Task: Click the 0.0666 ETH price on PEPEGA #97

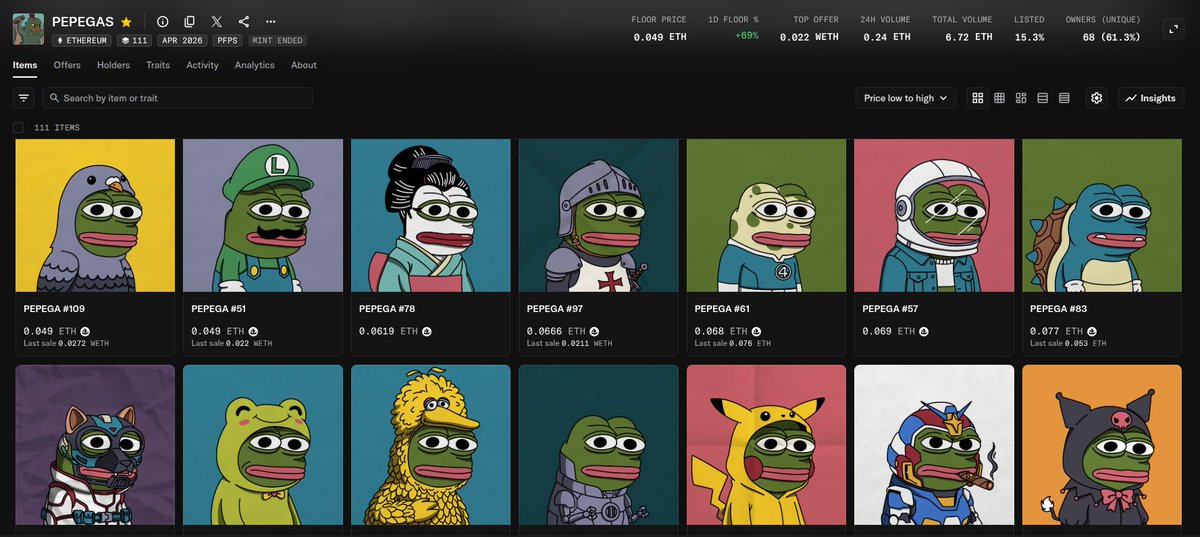Action: [557, 331]
